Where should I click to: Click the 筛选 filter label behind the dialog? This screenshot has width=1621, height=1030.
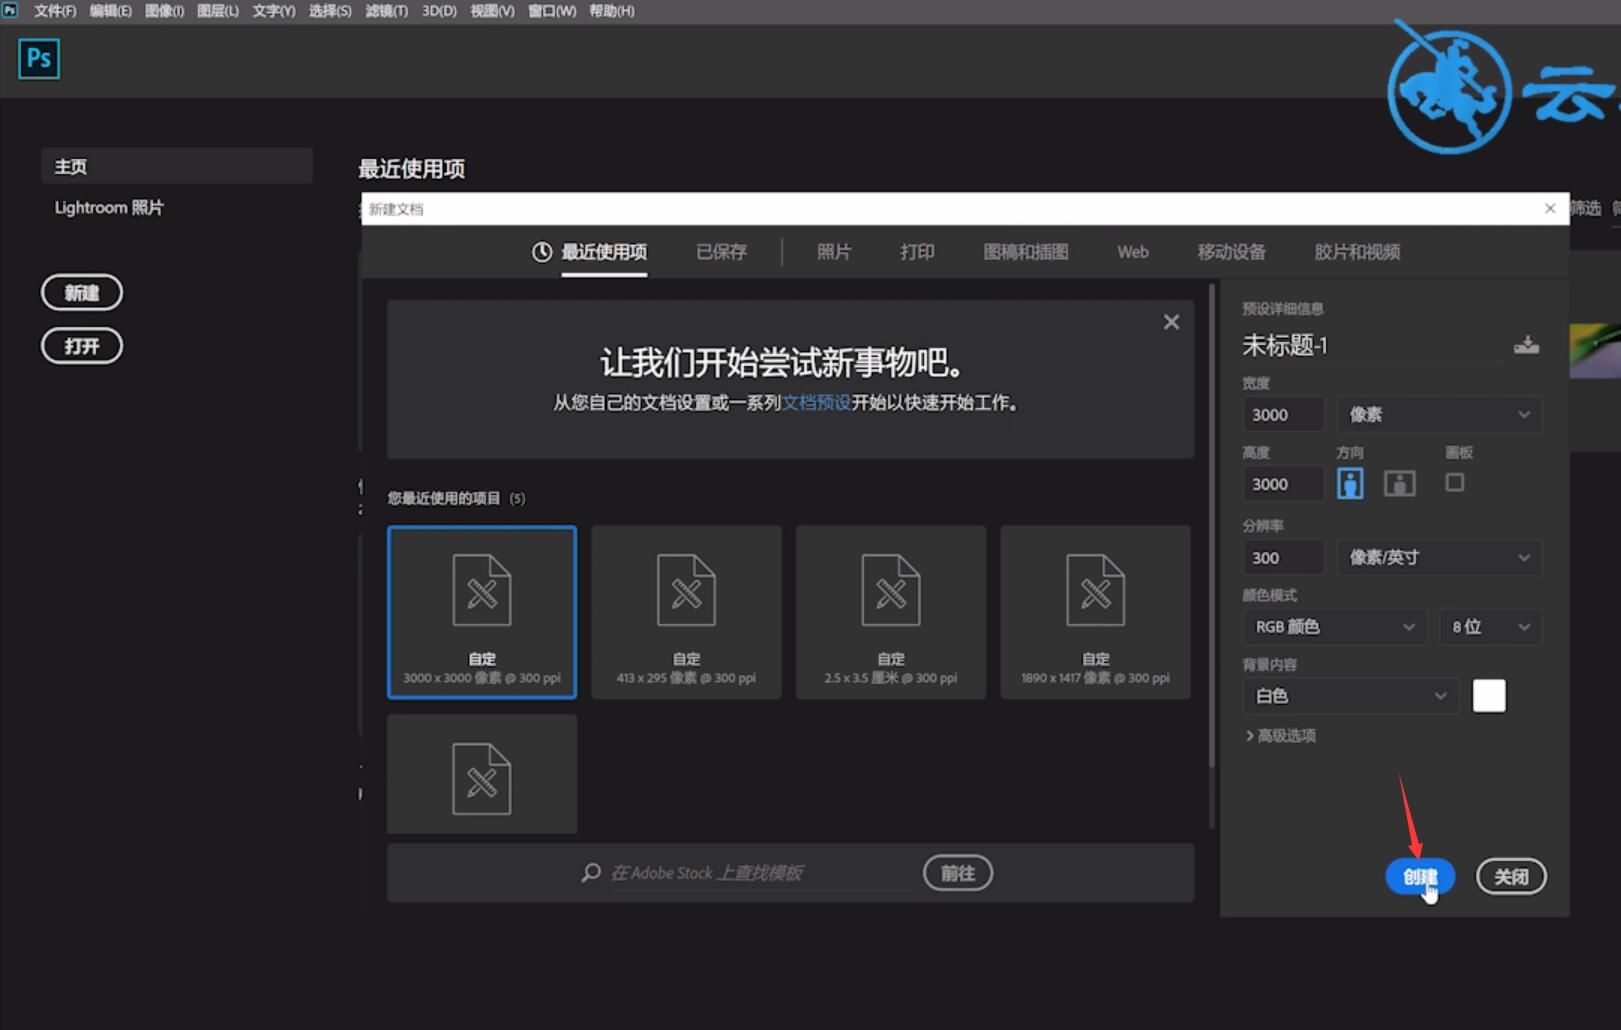click(x=1586, y=208)
